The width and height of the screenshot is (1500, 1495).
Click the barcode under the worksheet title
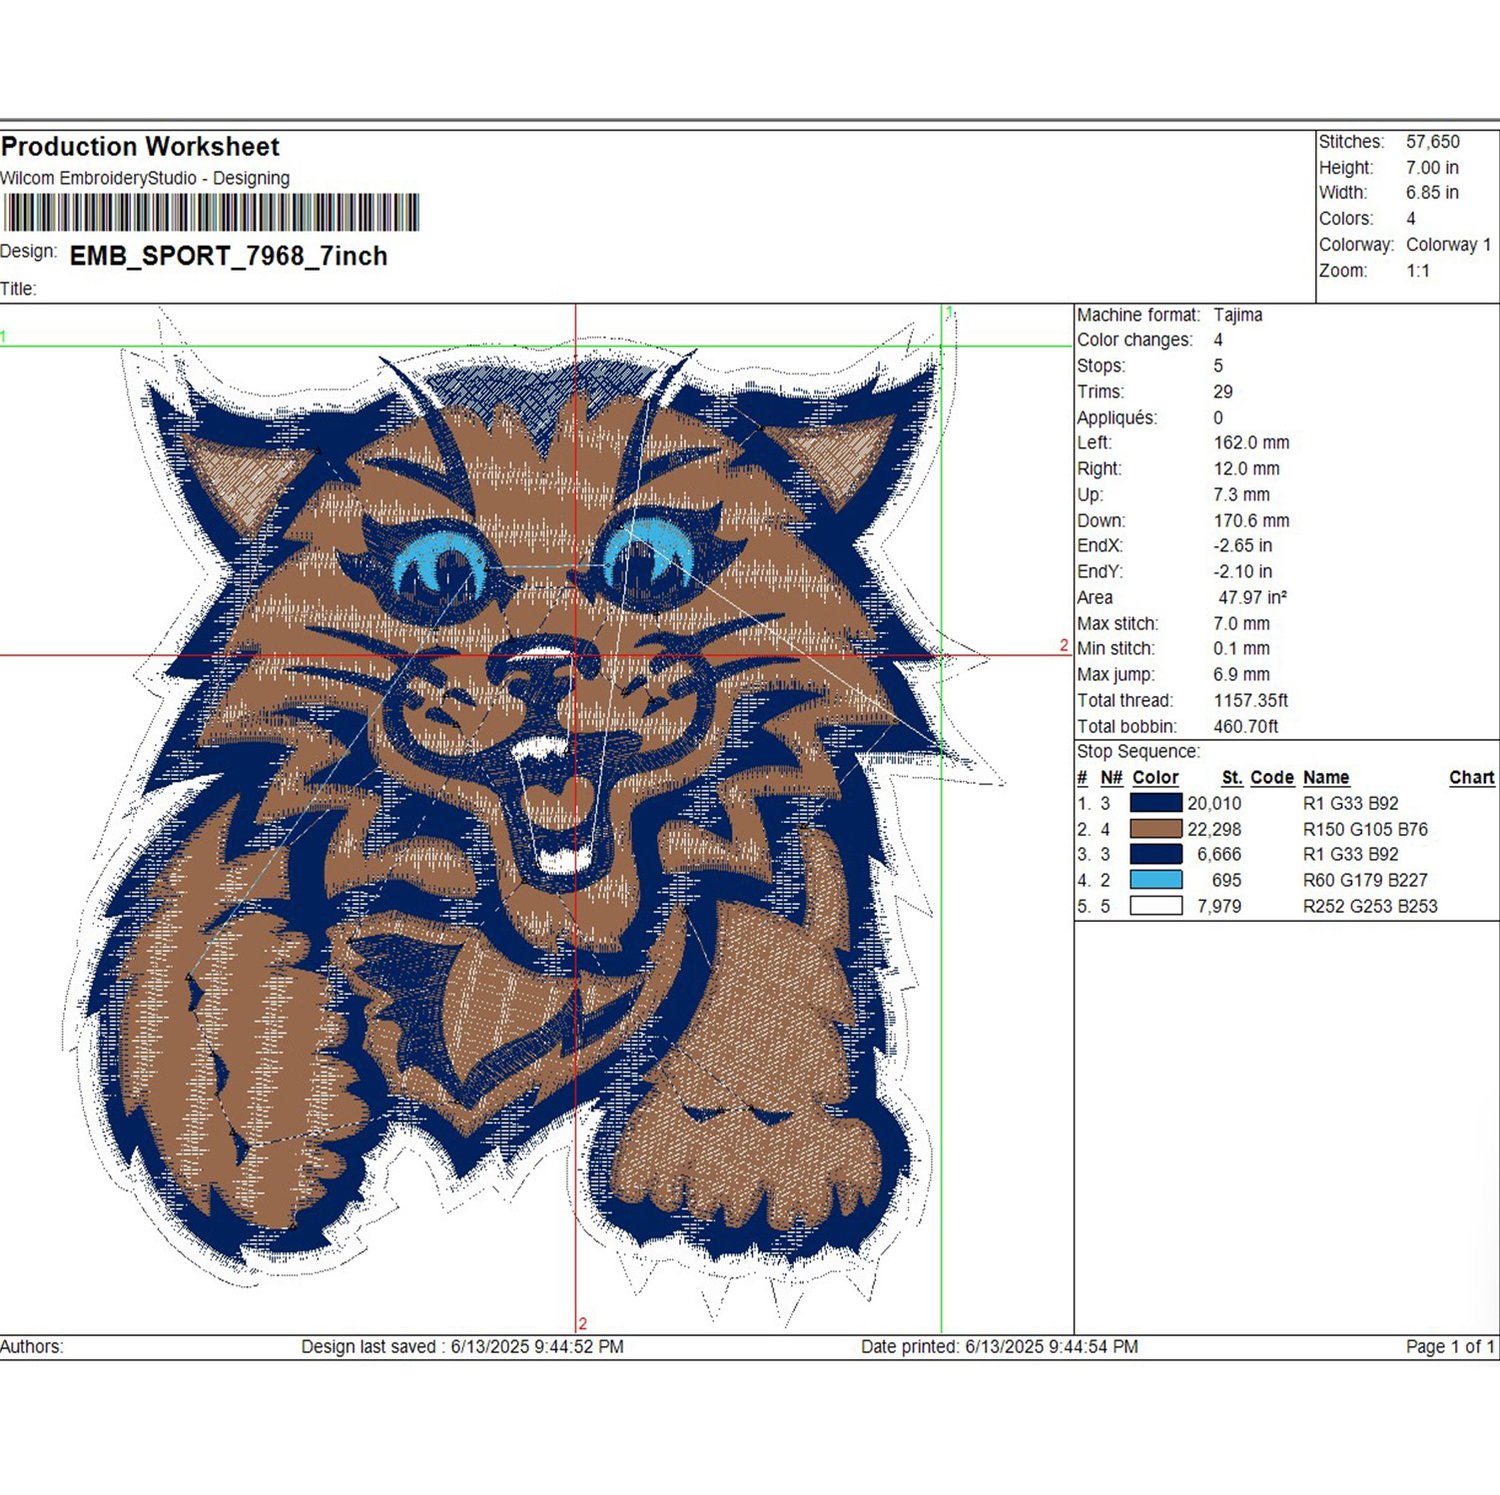tap(211, 213)
